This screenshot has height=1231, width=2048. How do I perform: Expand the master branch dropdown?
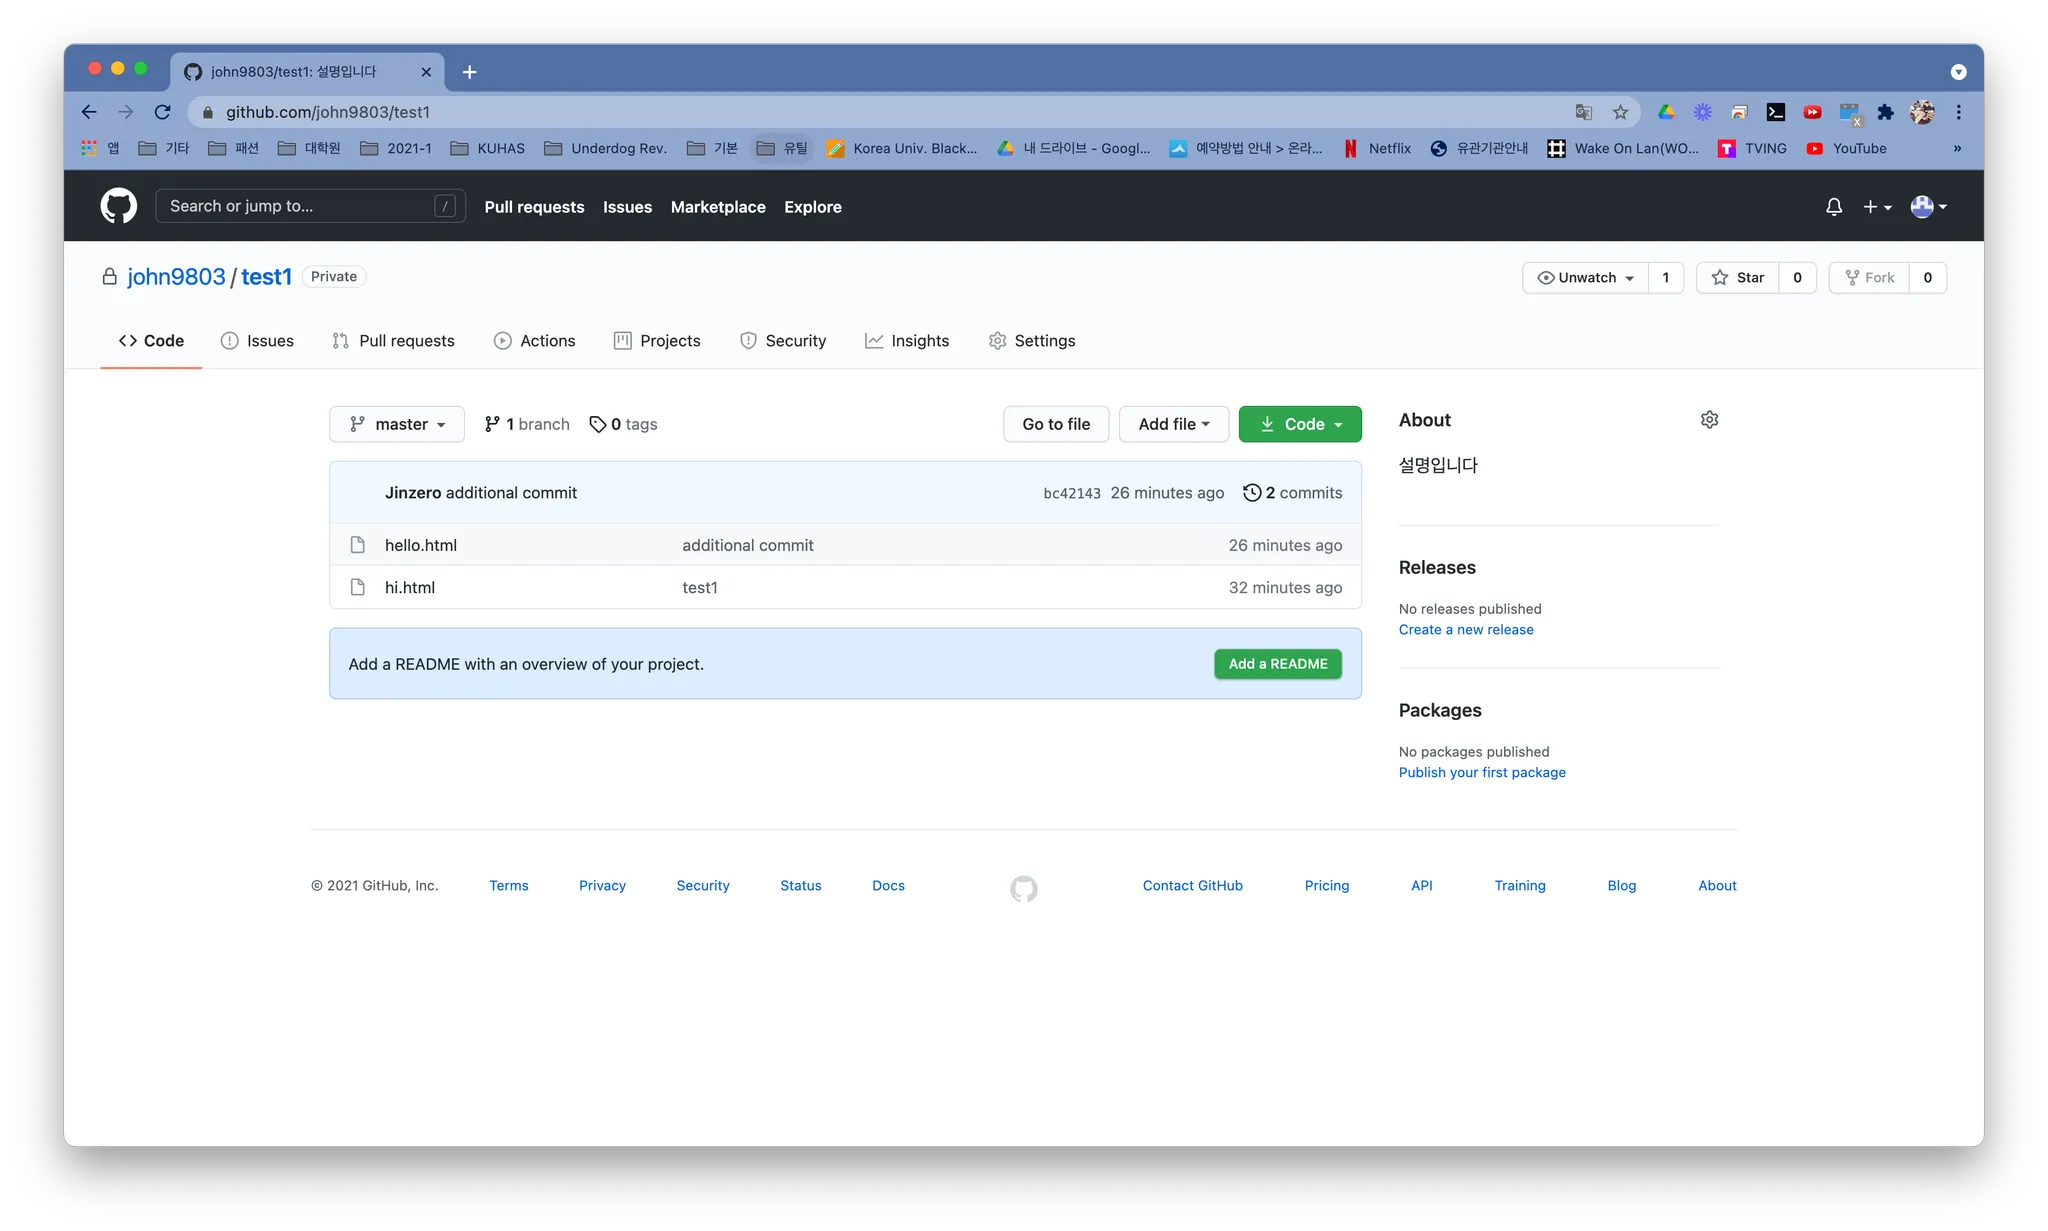pos(397,424)
